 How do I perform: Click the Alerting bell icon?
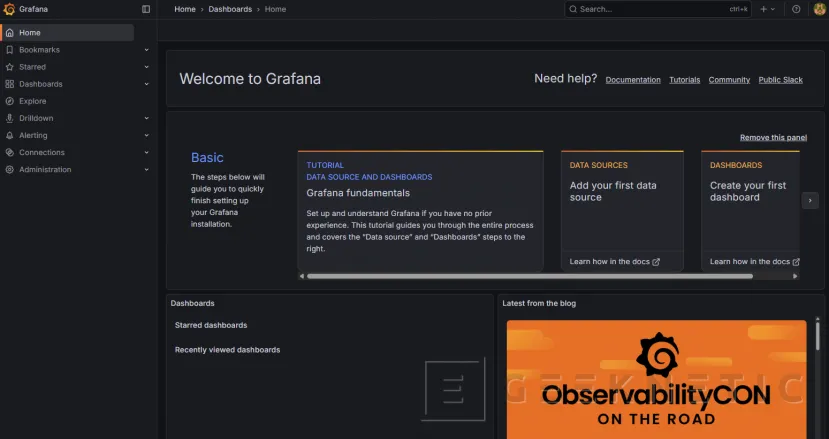(10, 135)
